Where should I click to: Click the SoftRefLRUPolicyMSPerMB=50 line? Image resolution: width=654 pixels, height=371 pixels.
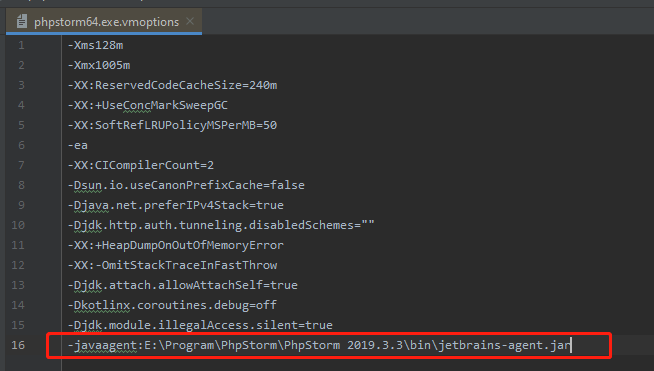point(172,125)
